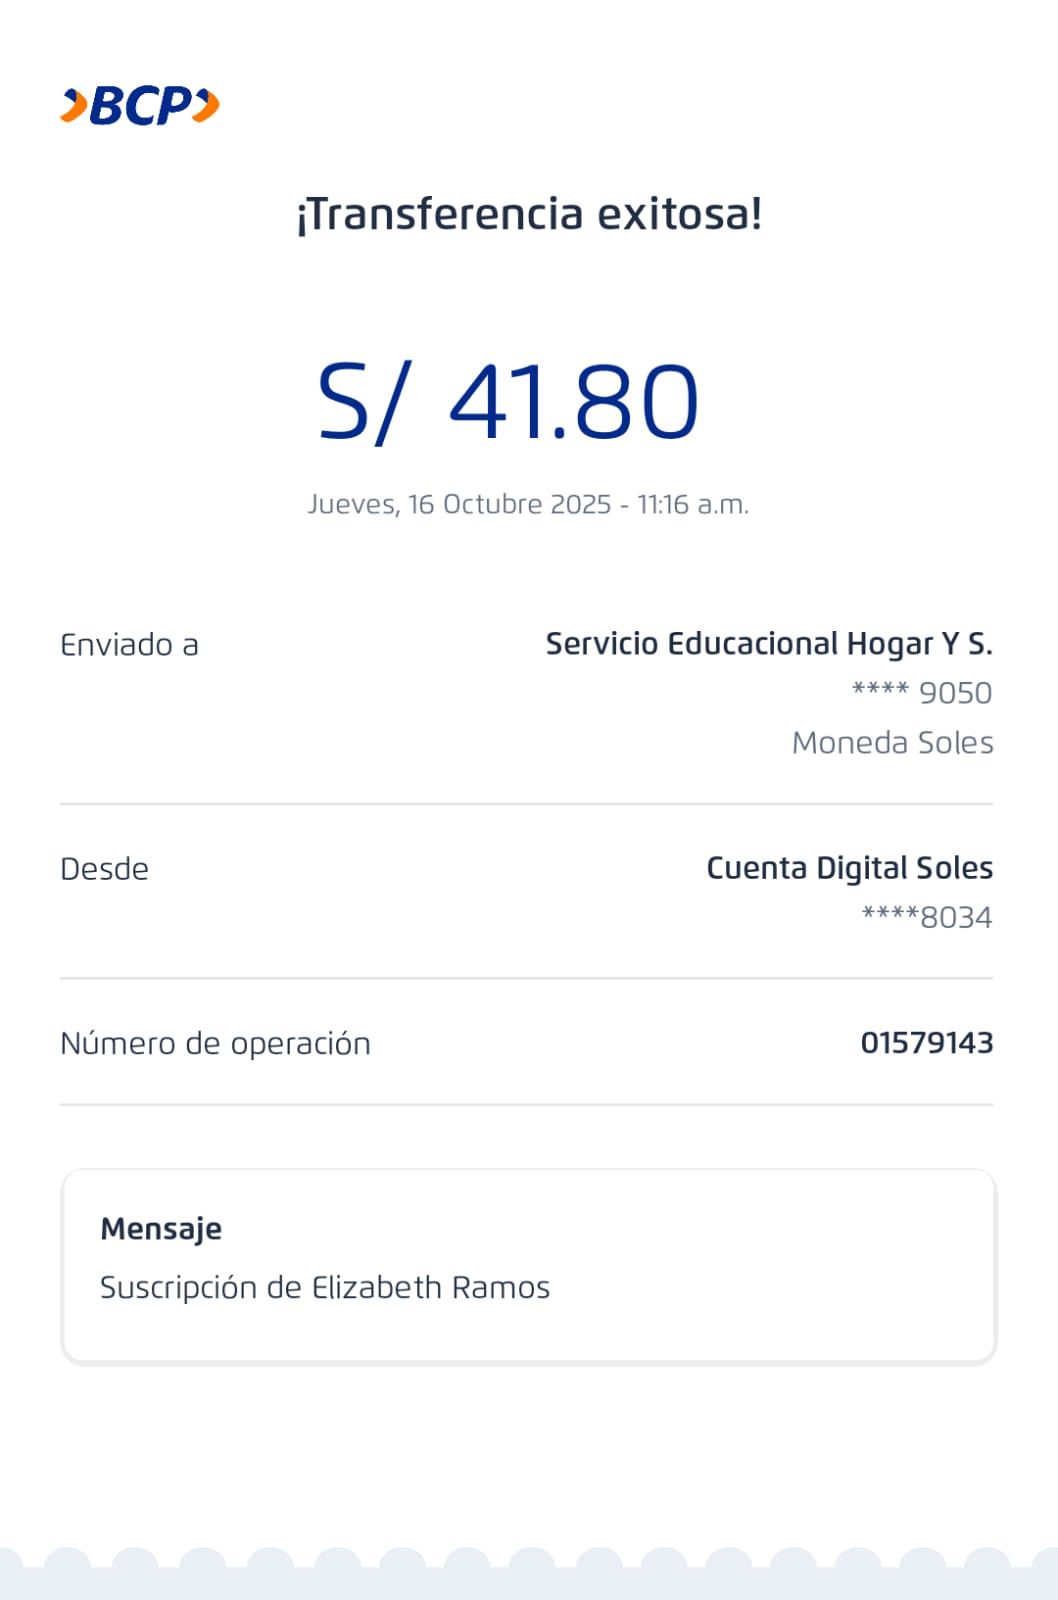
Task: Select the S/ 41.80 transfer amount
Action: coord(508,402)
